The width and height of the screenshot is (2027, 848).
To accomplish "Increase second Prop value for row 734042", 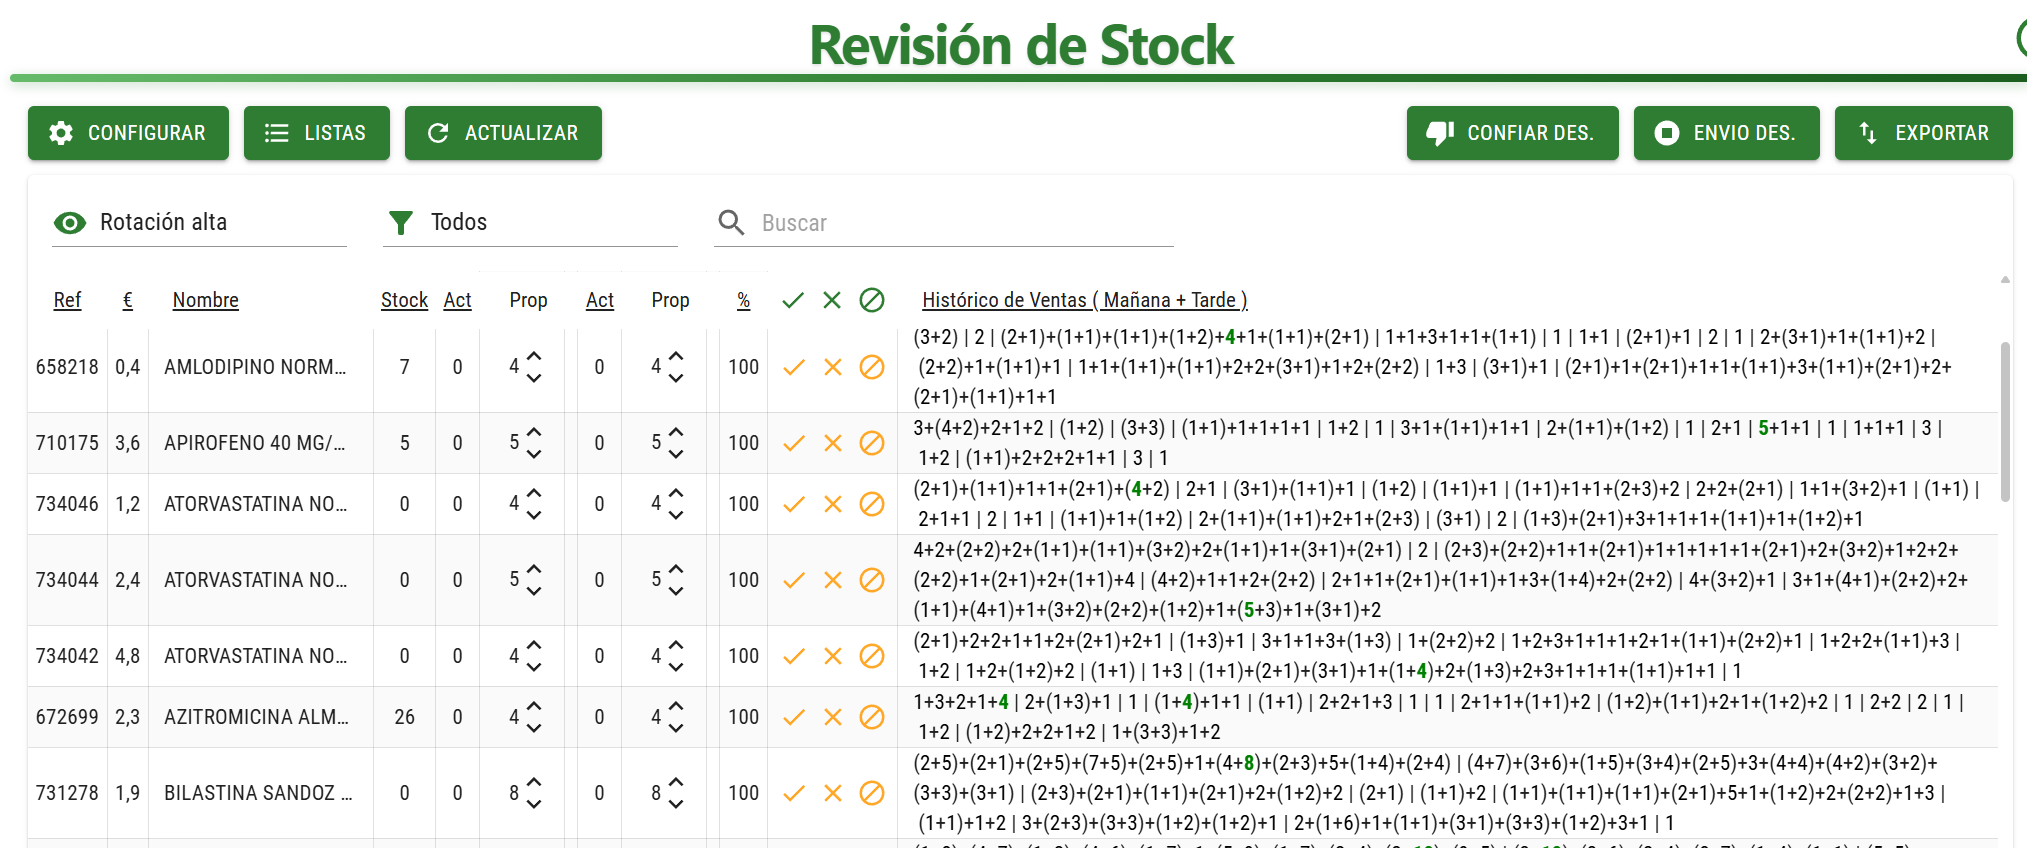I will 676,645.
